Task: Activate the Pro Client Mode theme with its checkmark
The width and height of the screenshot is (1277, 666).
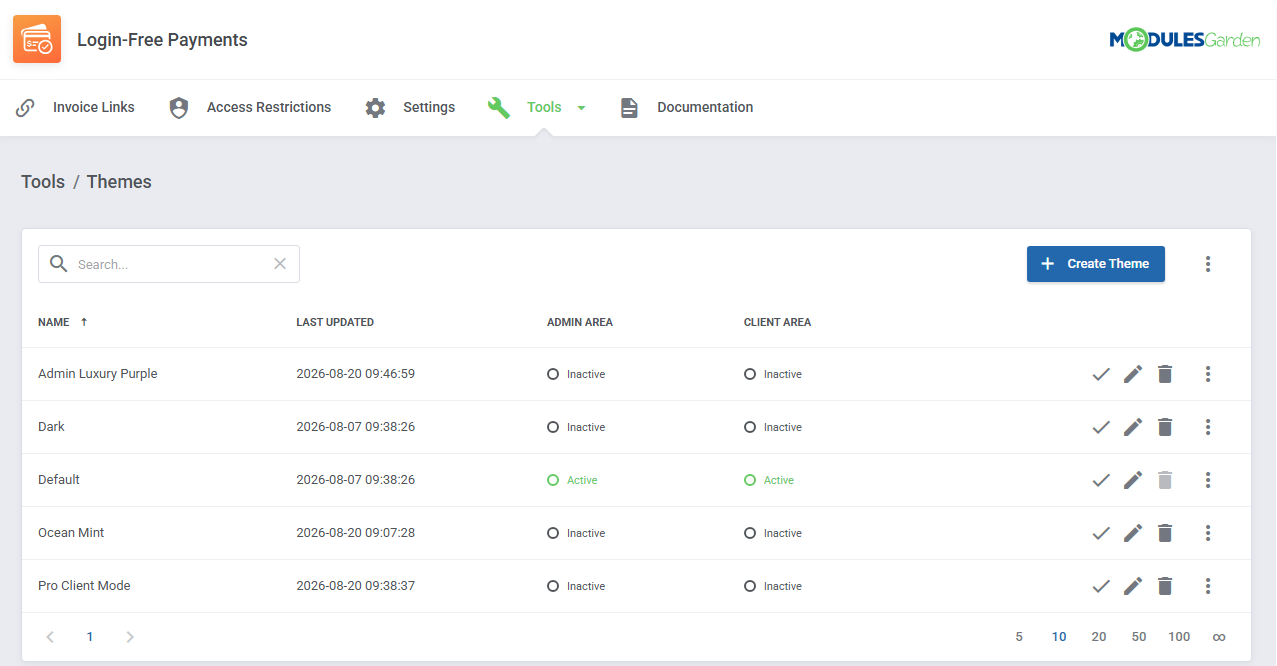Action: point(1101,586)
